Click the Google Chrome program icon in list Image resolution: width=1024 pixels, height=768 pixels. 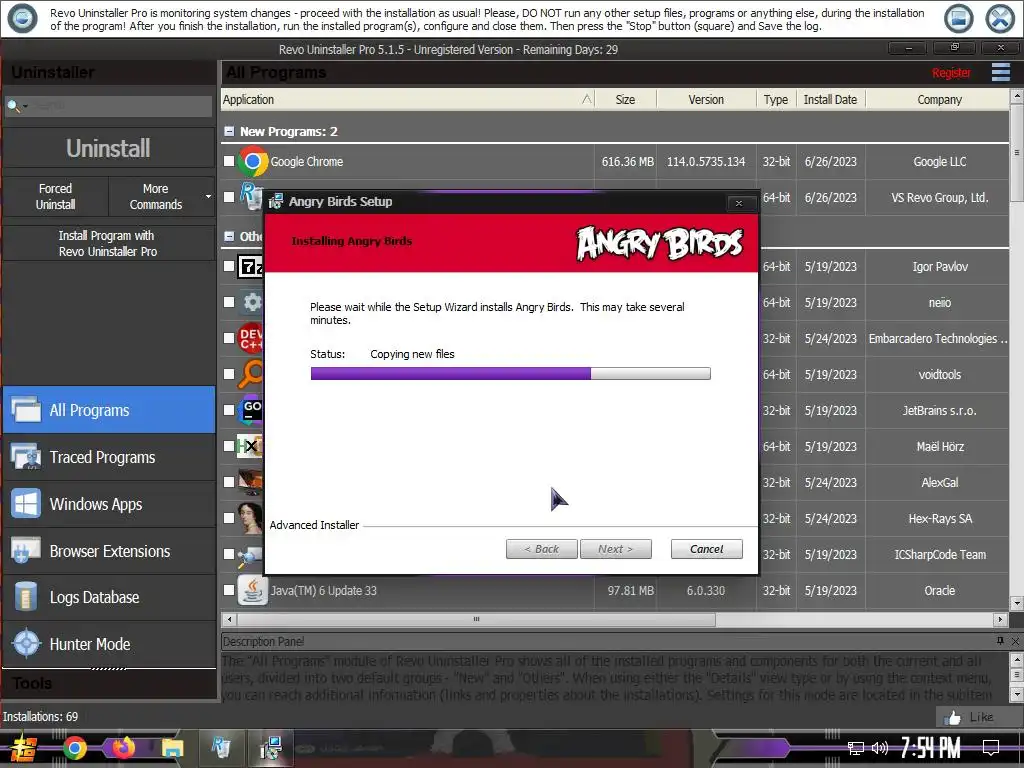click(253, 161)
